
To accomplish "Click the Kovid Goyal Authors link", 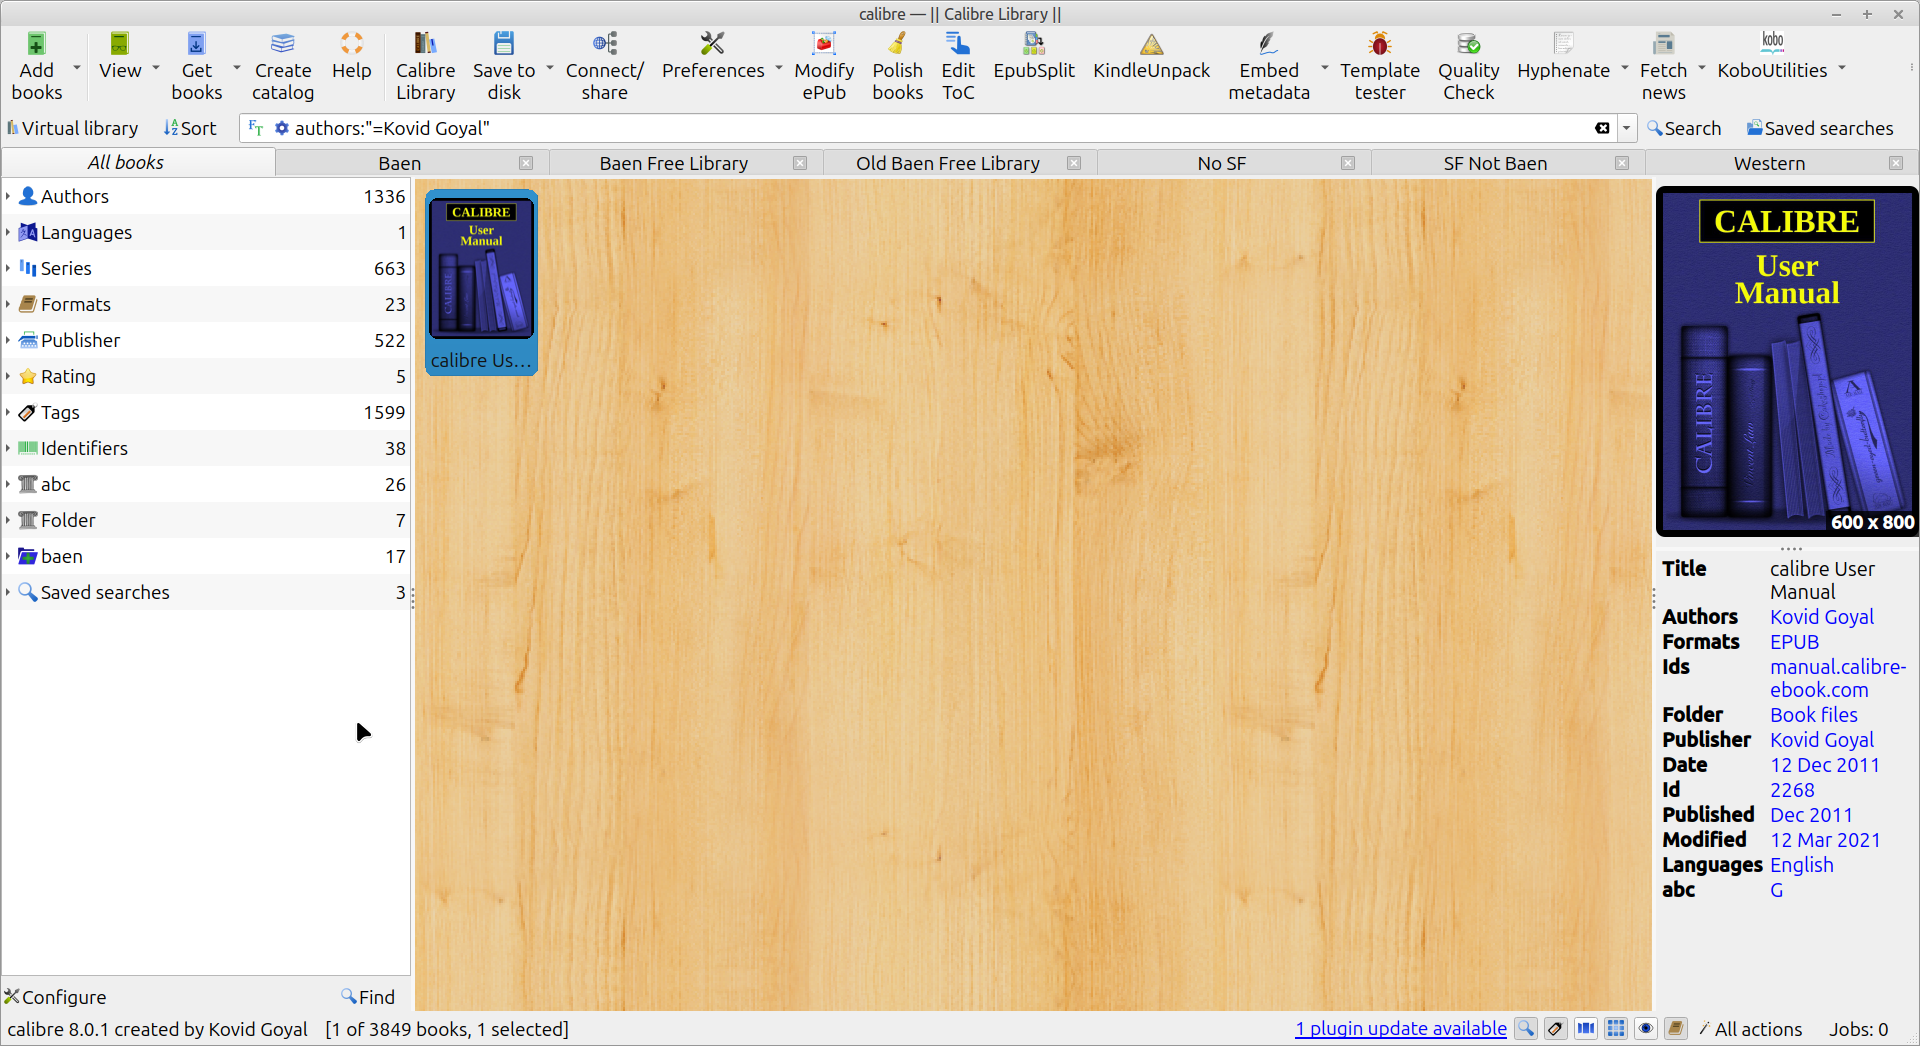I will pyautogui.click(x=1822, y=617).
